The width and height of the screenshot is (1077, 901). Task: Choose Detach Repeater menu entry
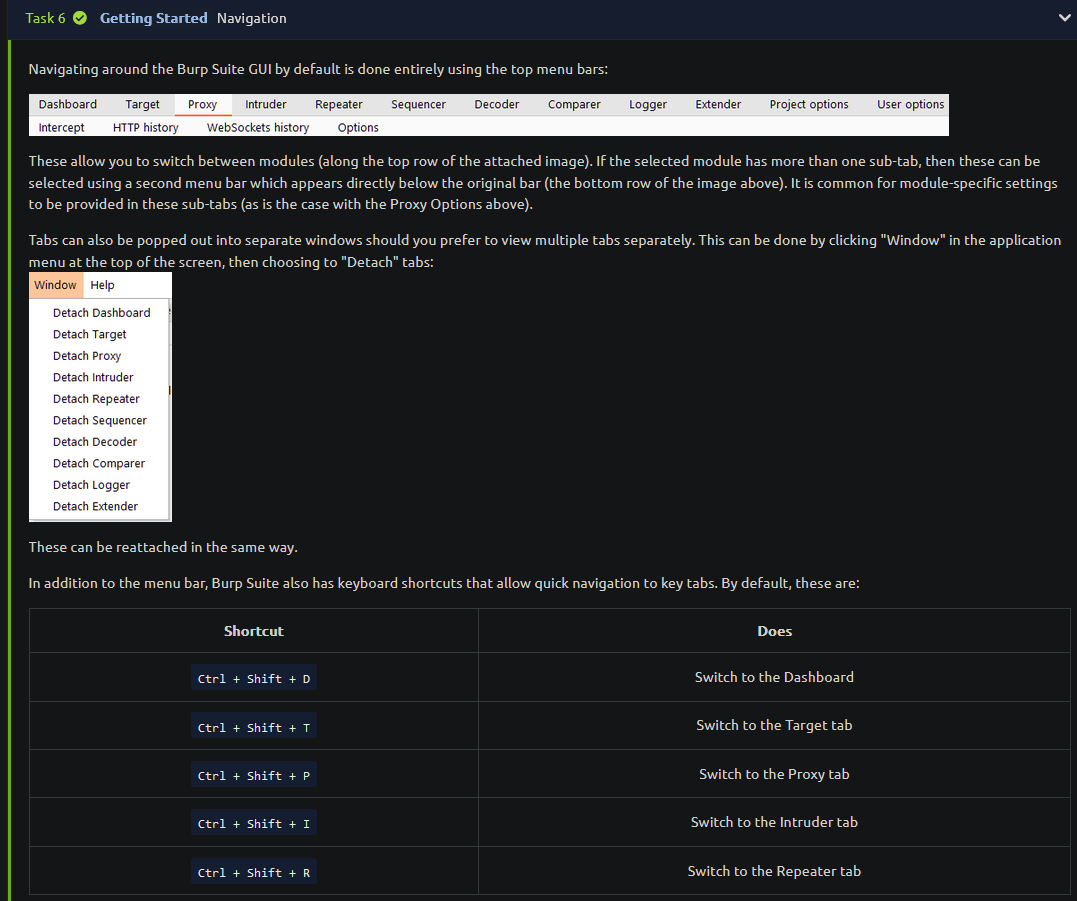[x=96, y=399]
